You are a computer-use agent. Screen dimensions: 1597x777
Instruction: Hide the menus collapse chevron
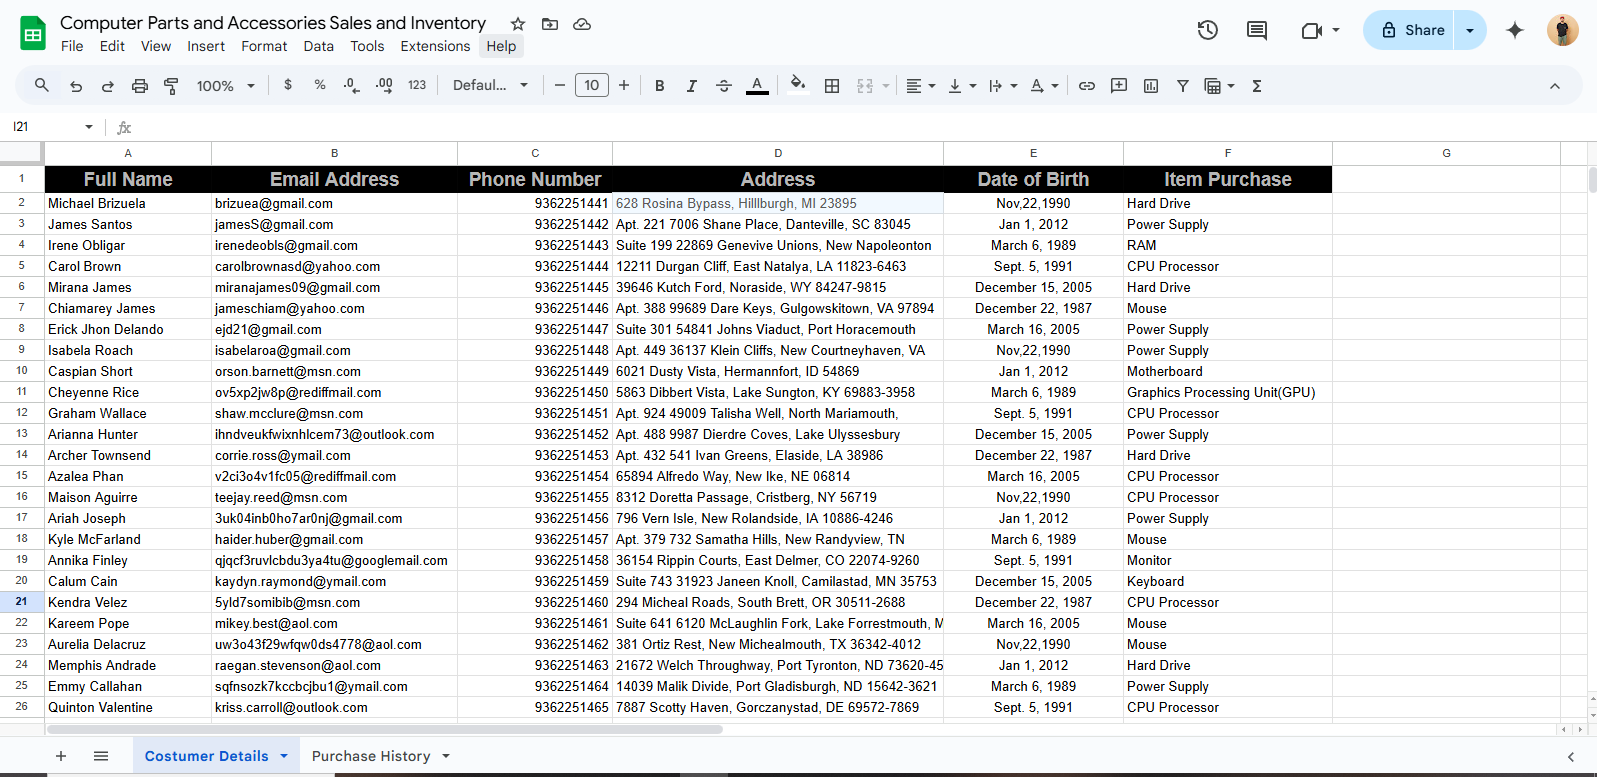click(x=1555, y=86)
